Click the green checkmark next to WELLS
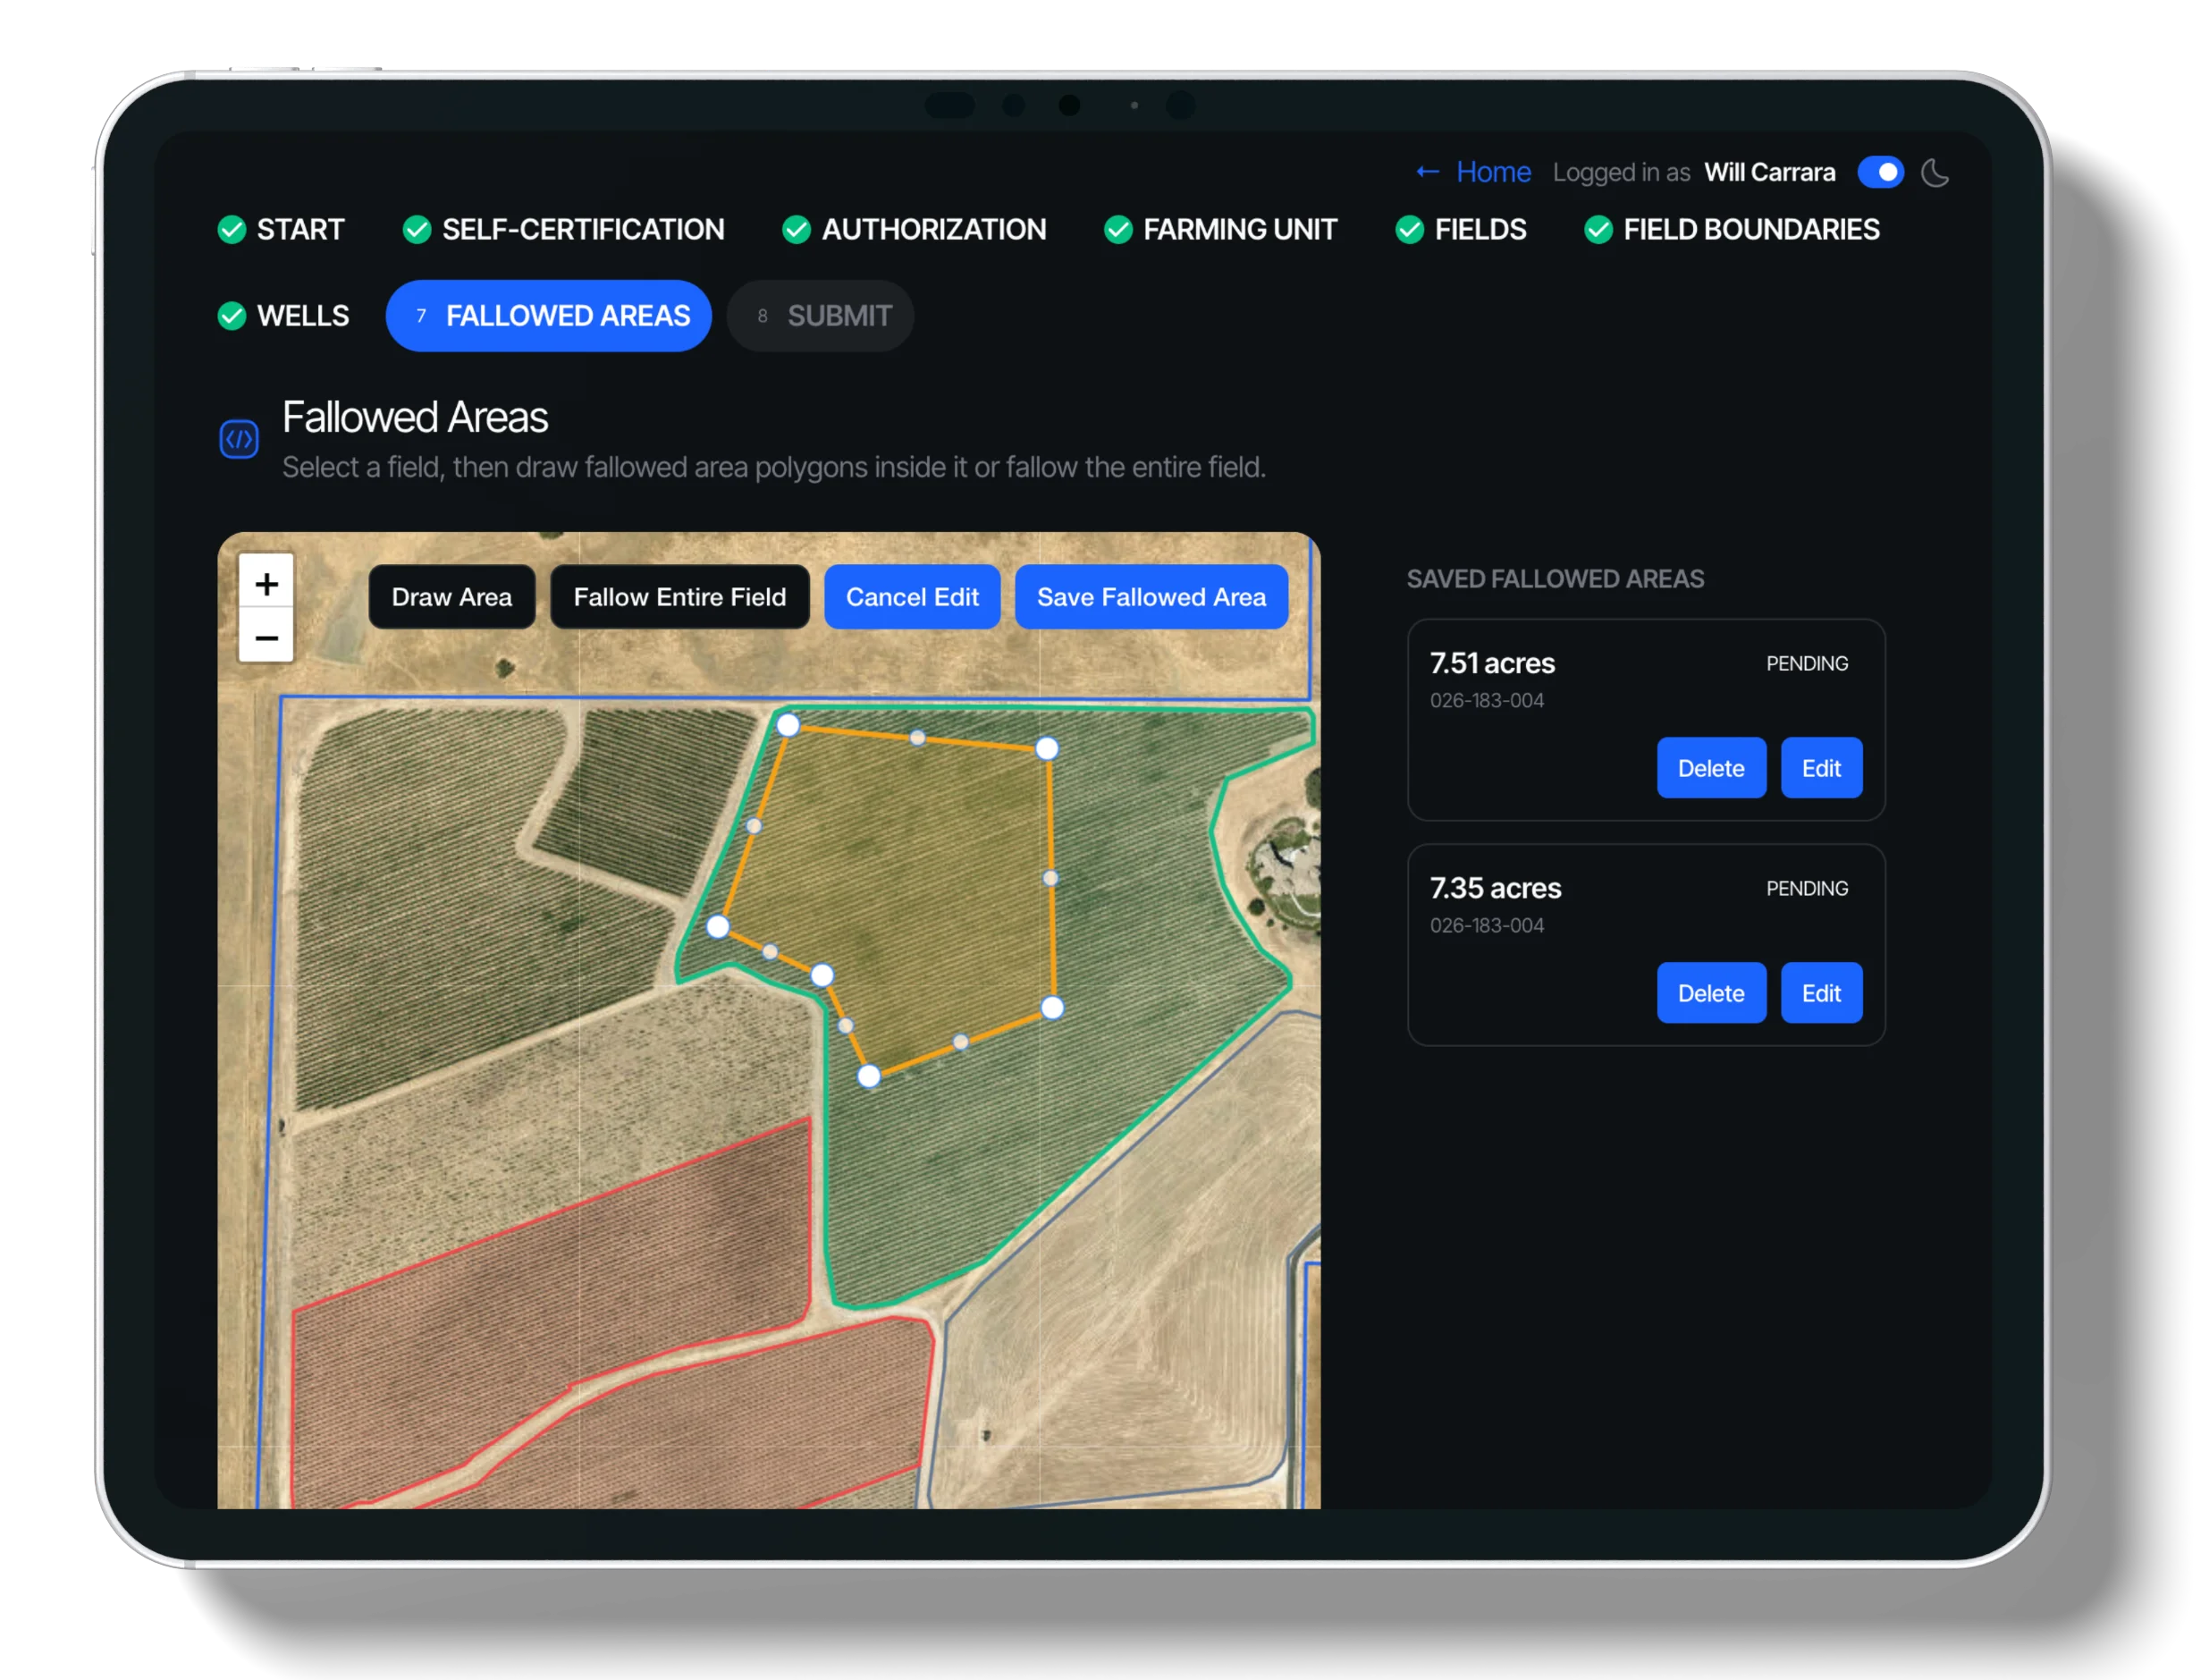The image size is (2209, 1680). [232, 316]
